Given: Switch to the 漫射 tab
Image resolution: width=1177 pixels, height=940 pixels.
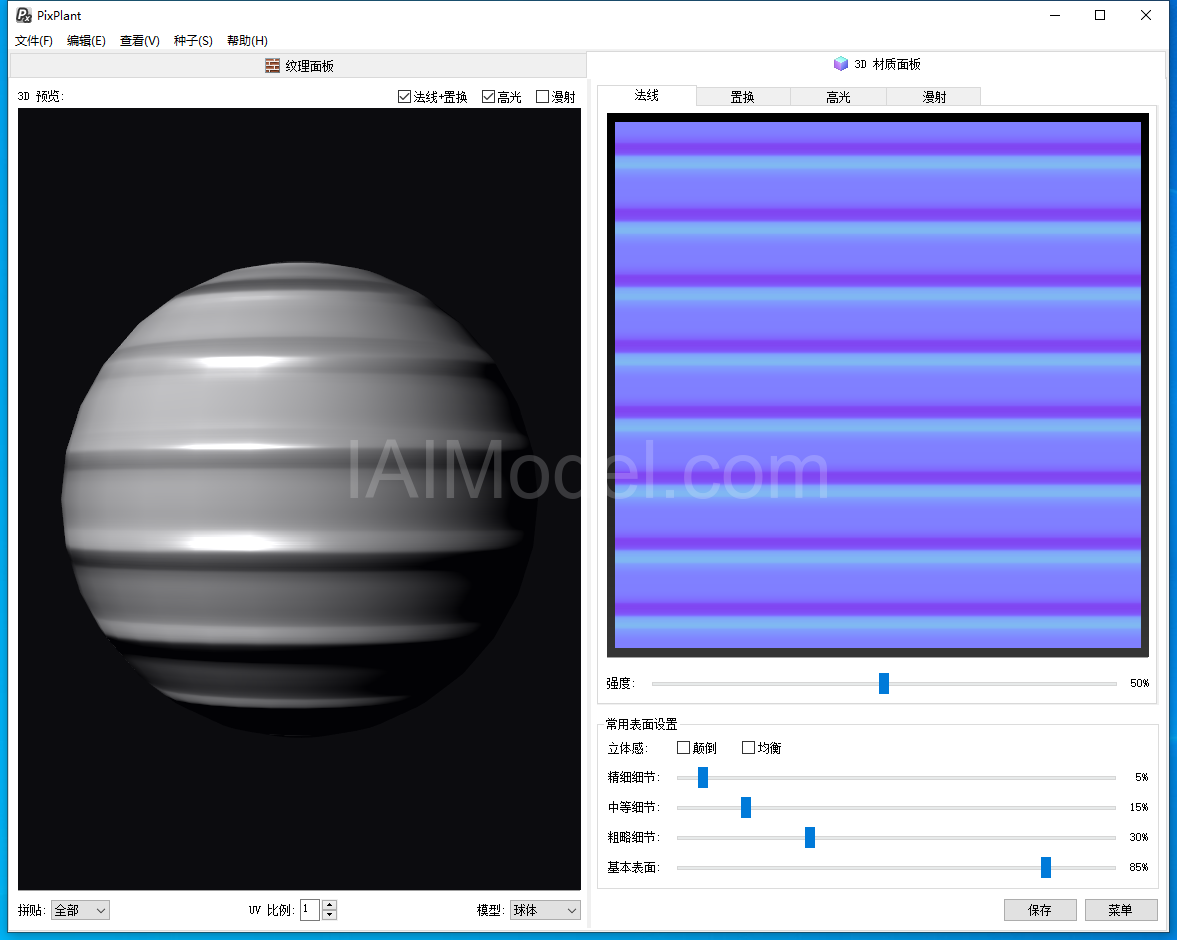Looking at the screenshot, I should click(x=934, y=97).
